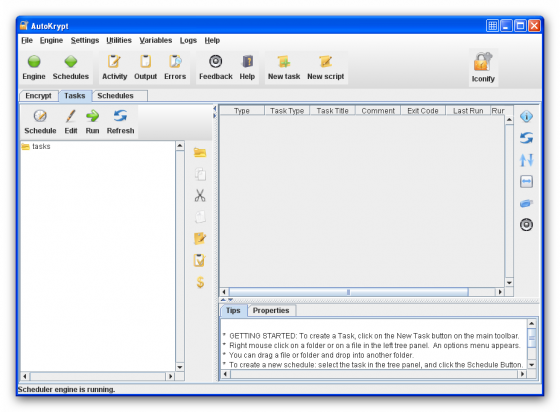Click Tips panel scroll down arrow

(531, 365)
